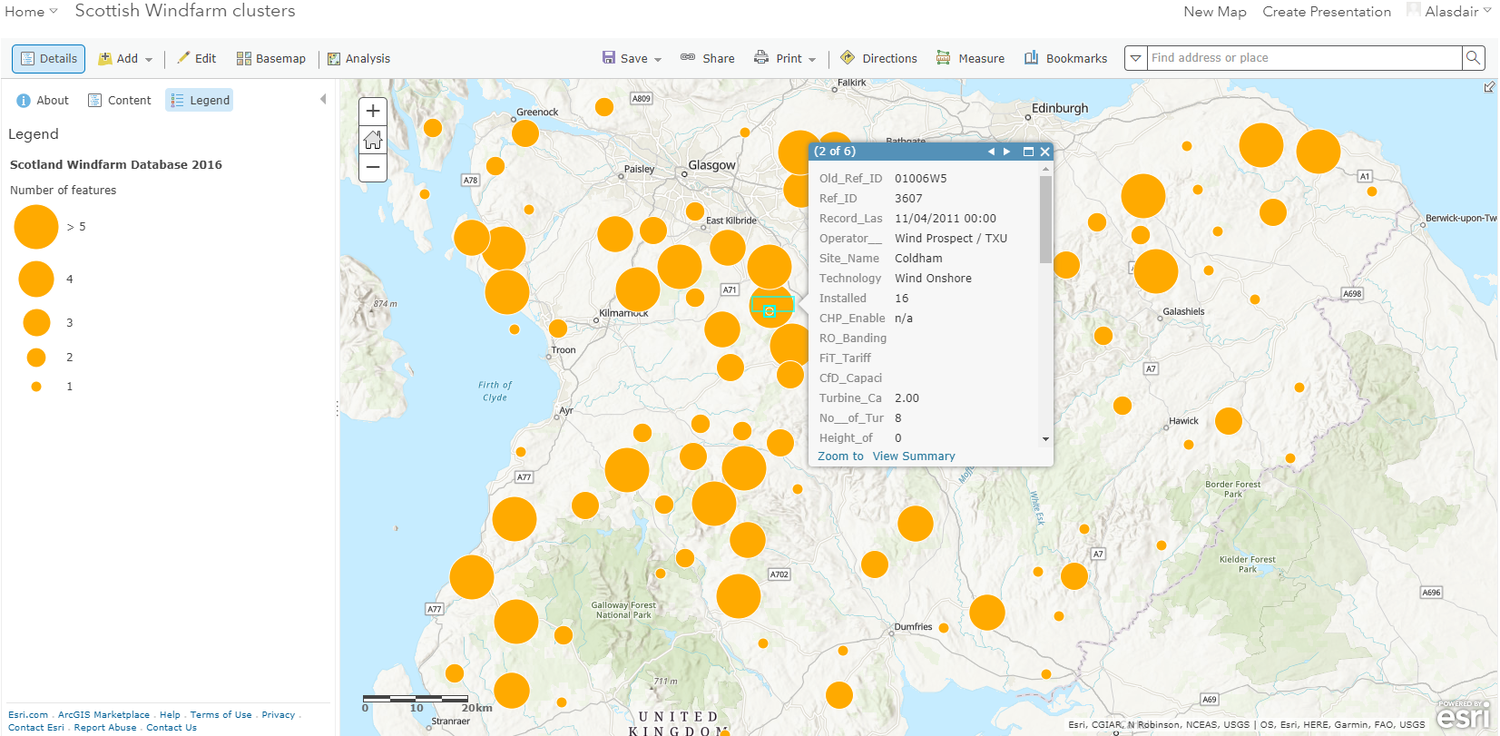Click the Zoom to link

click(x=840, y=456)
